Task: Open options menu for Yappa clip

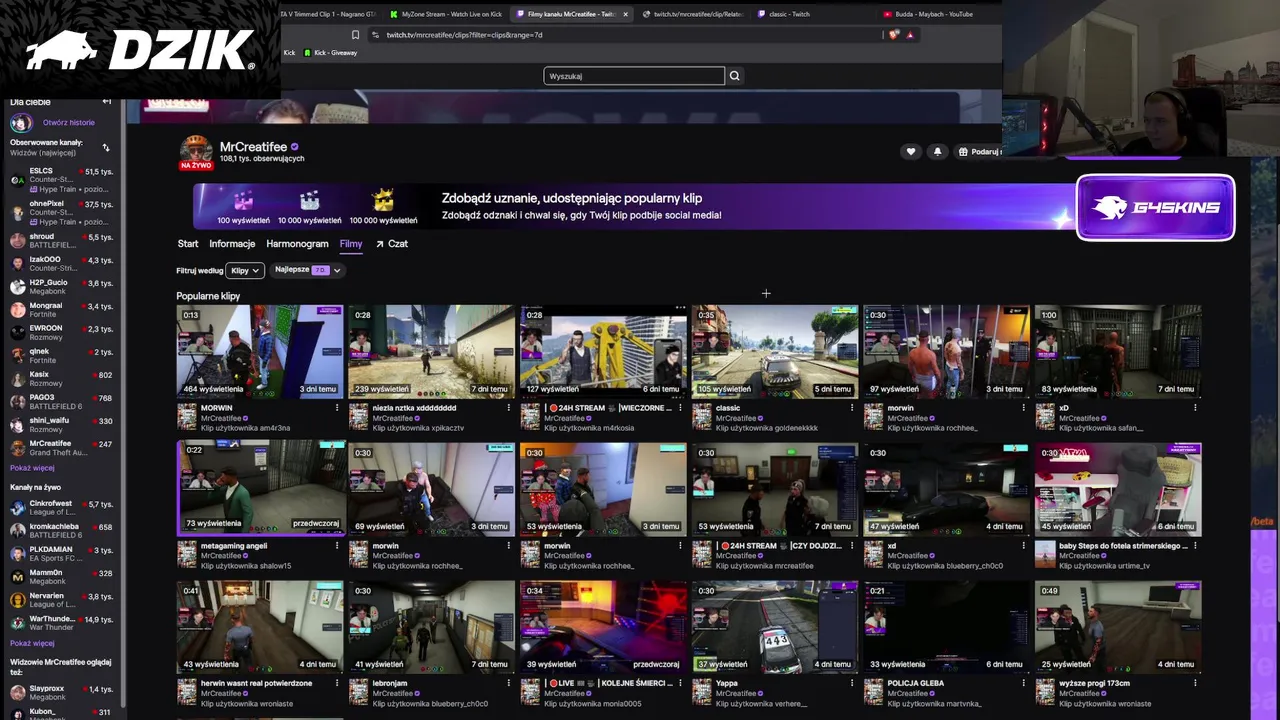Action: pos(852,683)
